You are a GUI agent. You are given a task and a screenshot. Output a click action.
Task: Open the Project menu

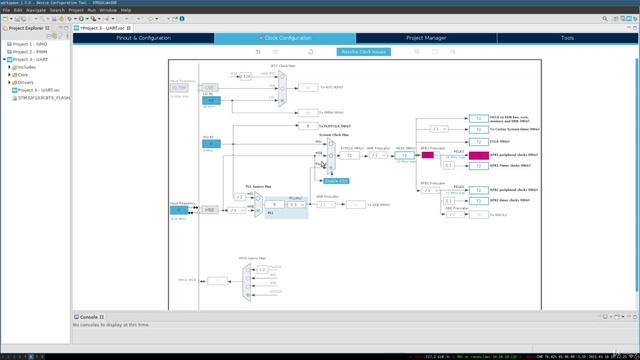(x=76, y=10)
